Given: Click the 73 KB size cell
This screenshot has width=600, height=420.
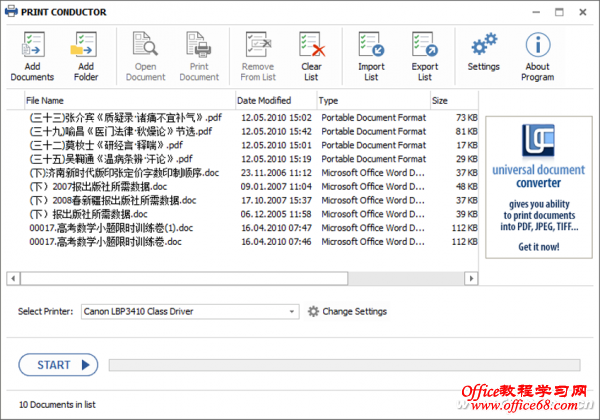Looking at the screenshot, I should (466, 117).
